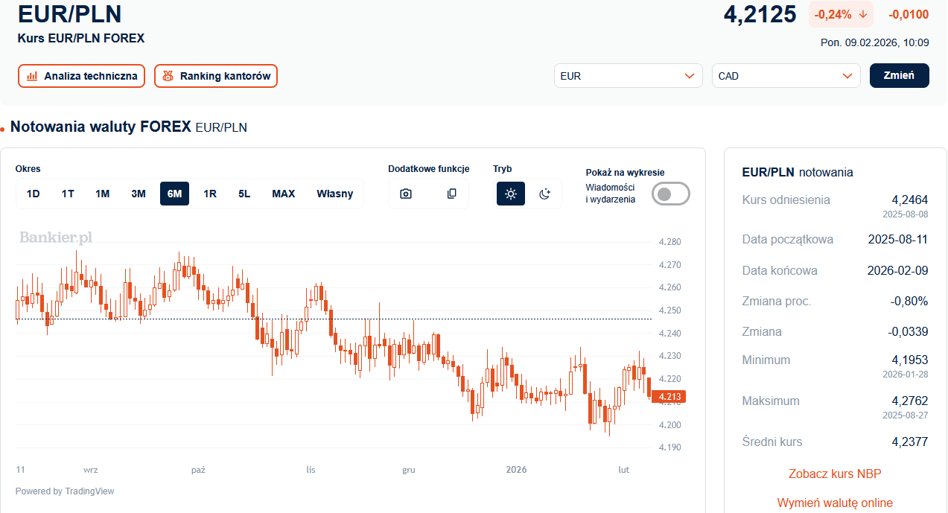The width and height of the screenshot is (948, 513).
Task: Click the Powered by TradingView link
Action: click(x=65, y=491)
